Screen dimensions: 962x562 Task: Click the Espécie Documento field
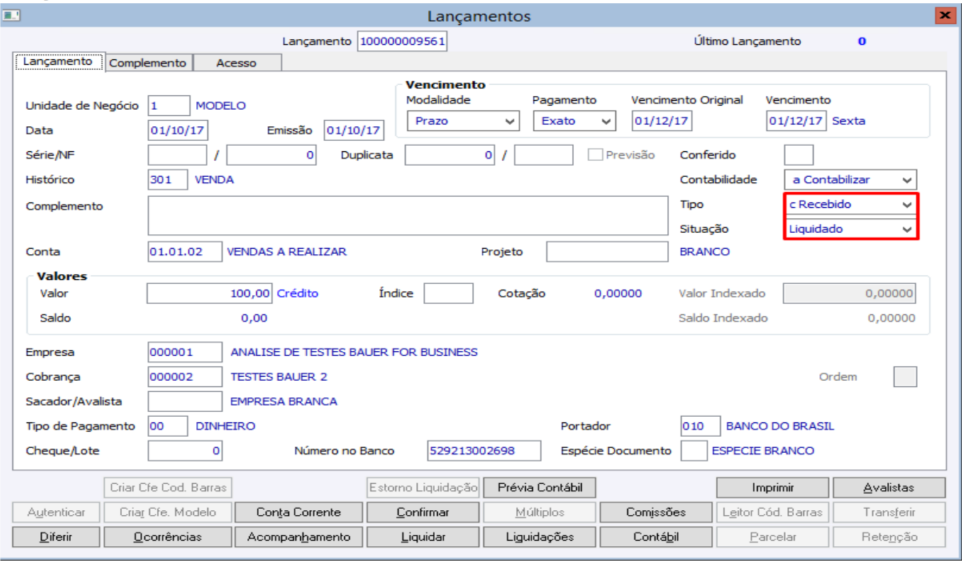pyautogui.click(x=694, y=450)
